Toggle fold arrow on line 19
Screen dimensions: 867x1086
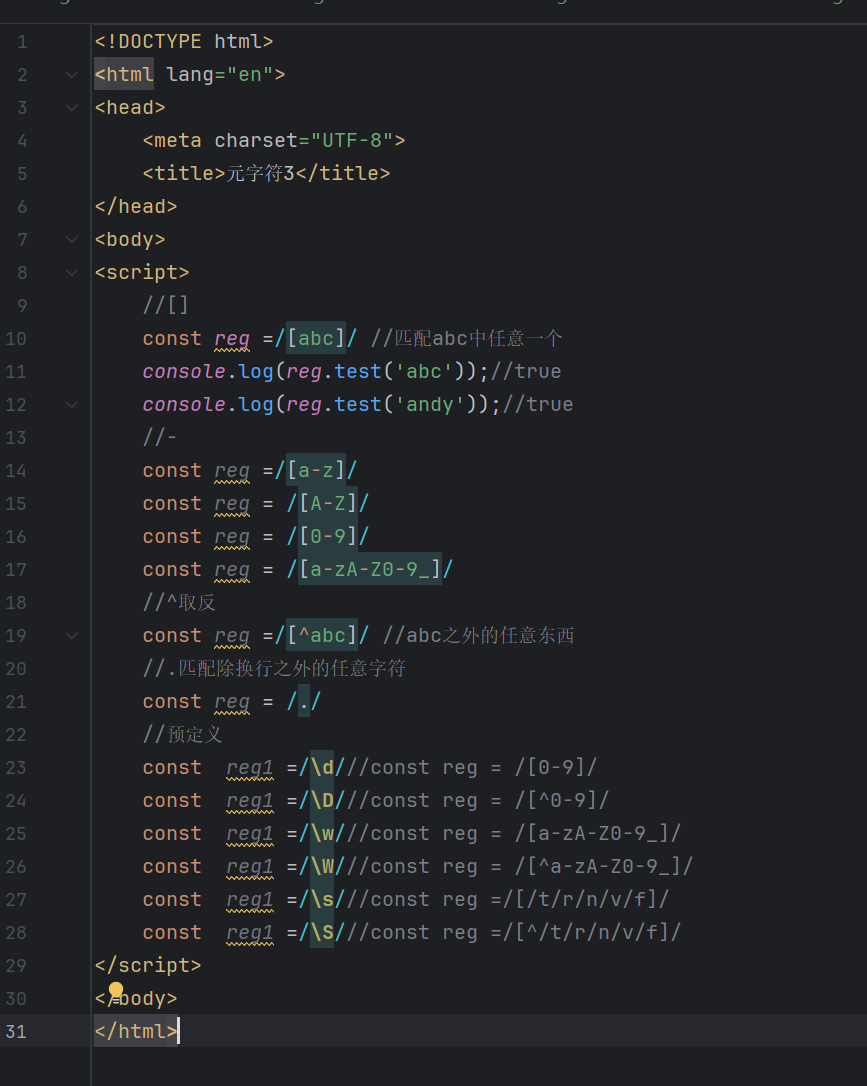click(71, 636)
